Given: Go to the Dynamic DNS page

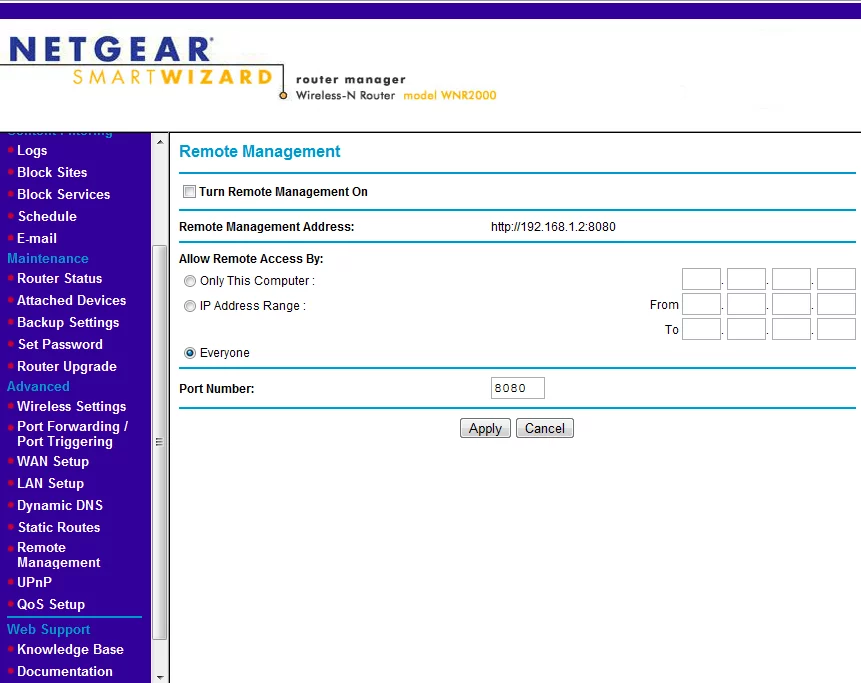Looking at the screenshot, I should click(60, 505).
